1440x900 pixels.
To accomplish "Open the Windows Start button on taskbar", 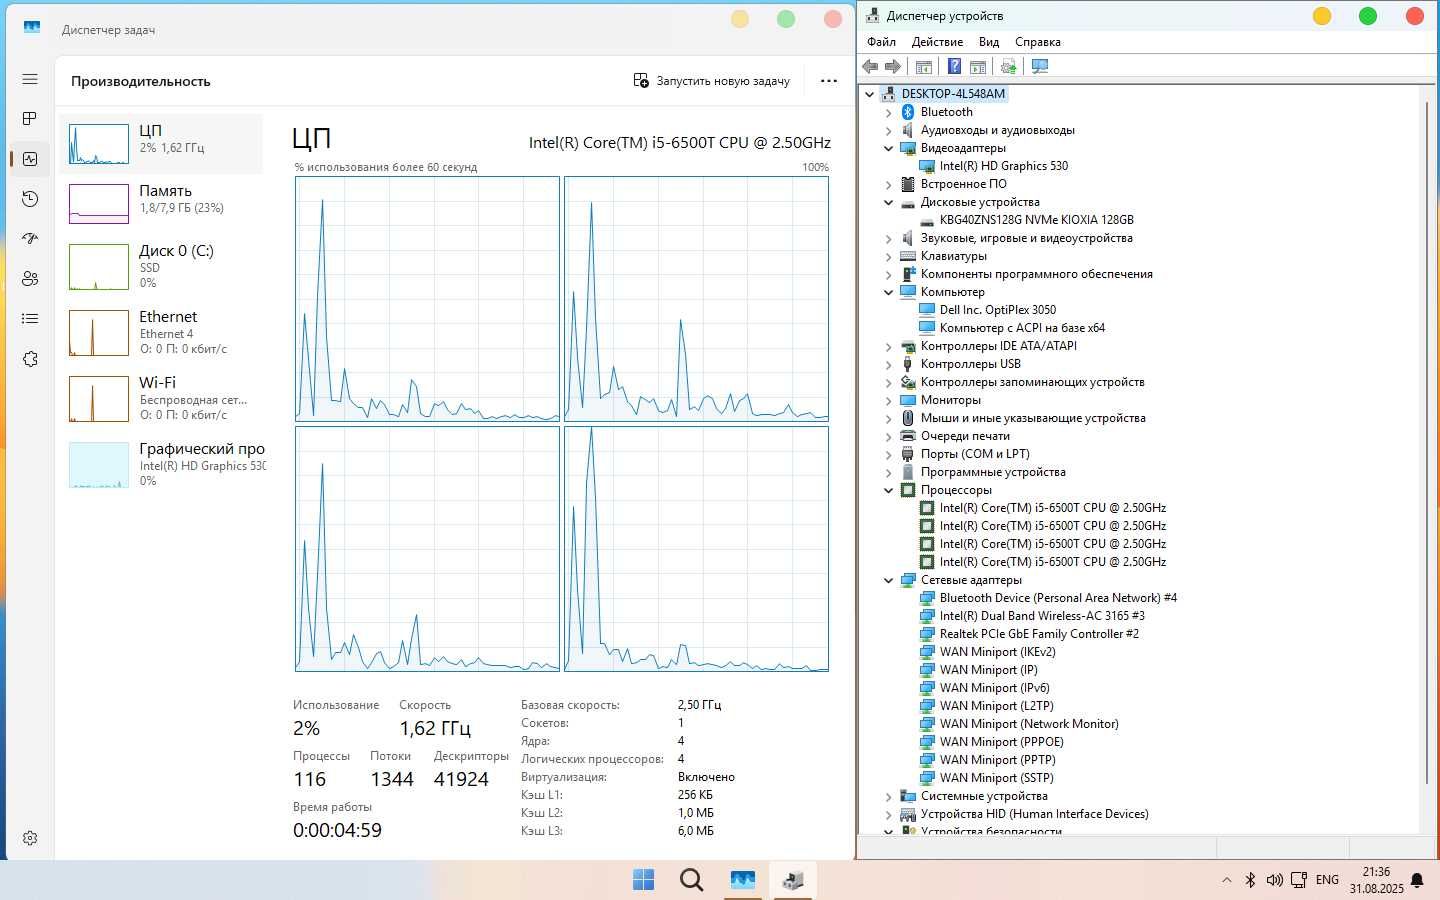I will (x=643, y=880).
